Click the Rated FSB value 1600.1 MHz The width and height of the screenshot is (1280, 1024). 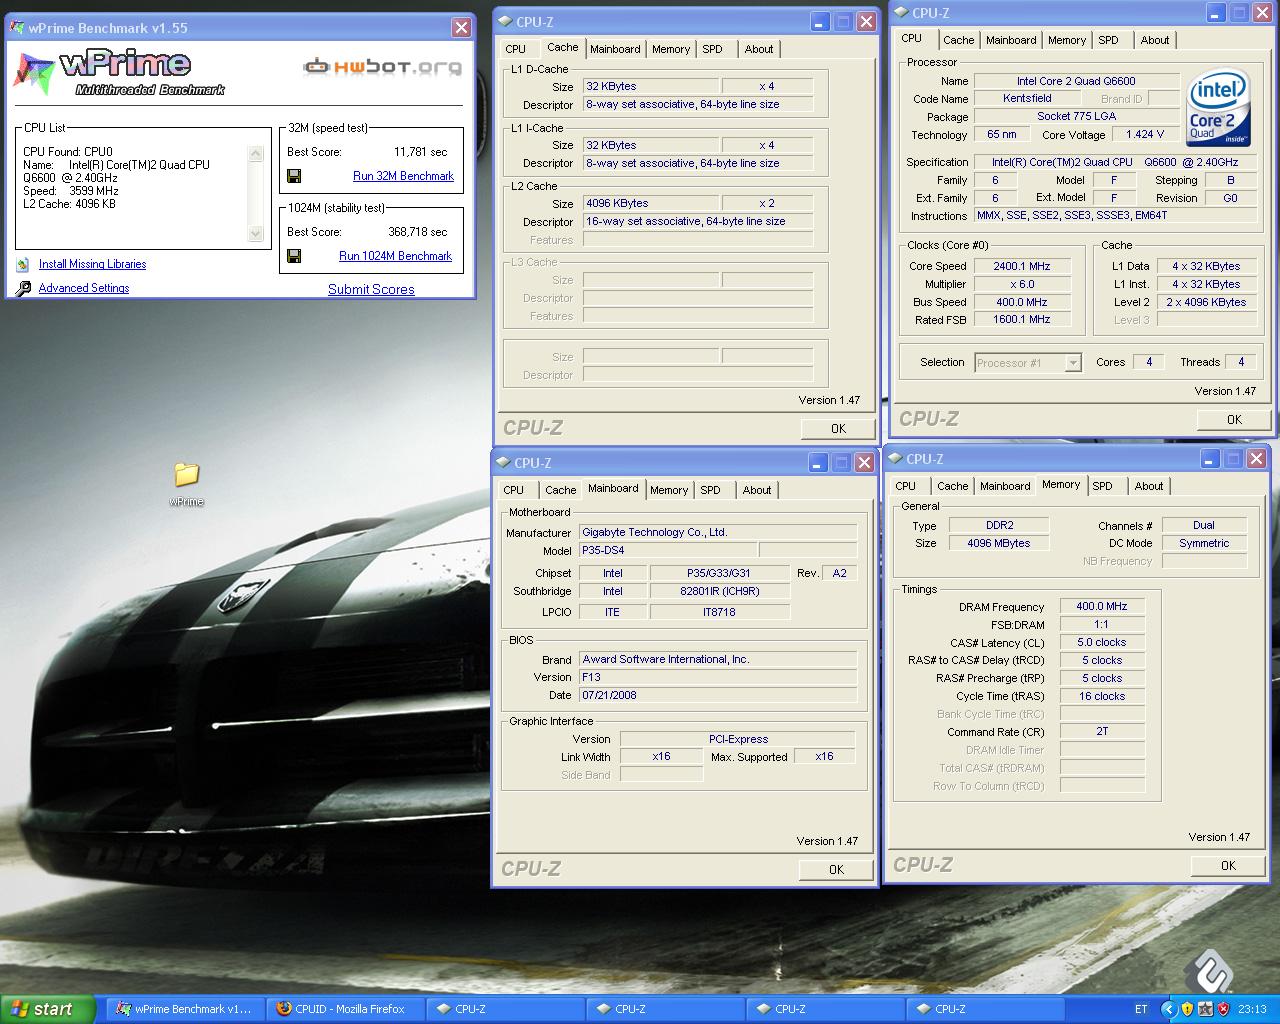pos(1022,320)
